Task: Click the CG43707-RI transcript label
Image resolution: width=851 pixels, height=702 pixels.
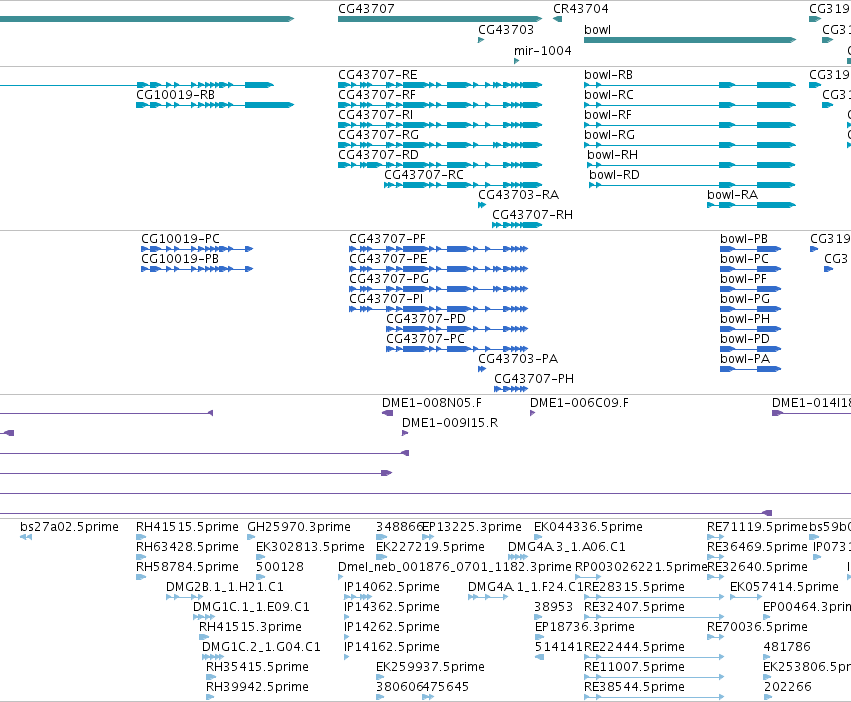Action: coord(376,115)
